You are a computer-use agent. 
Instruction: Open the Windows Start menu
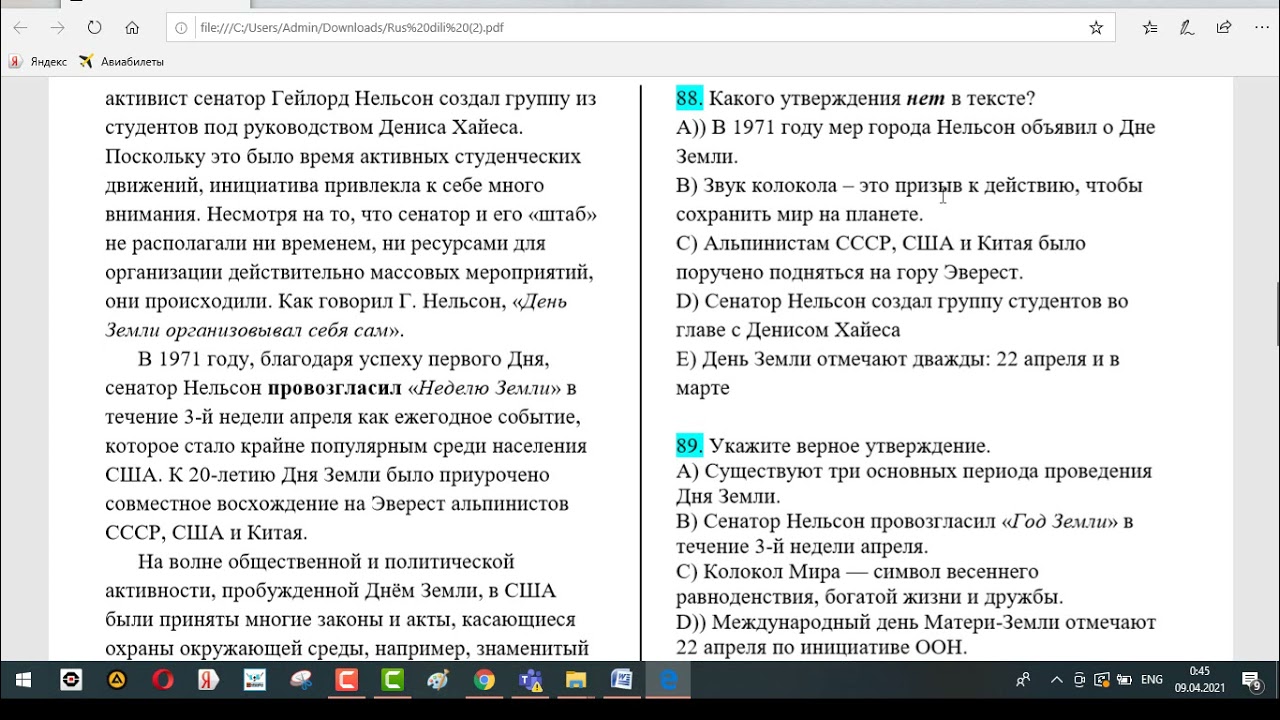pyautogui.click(x=23, y=680)
